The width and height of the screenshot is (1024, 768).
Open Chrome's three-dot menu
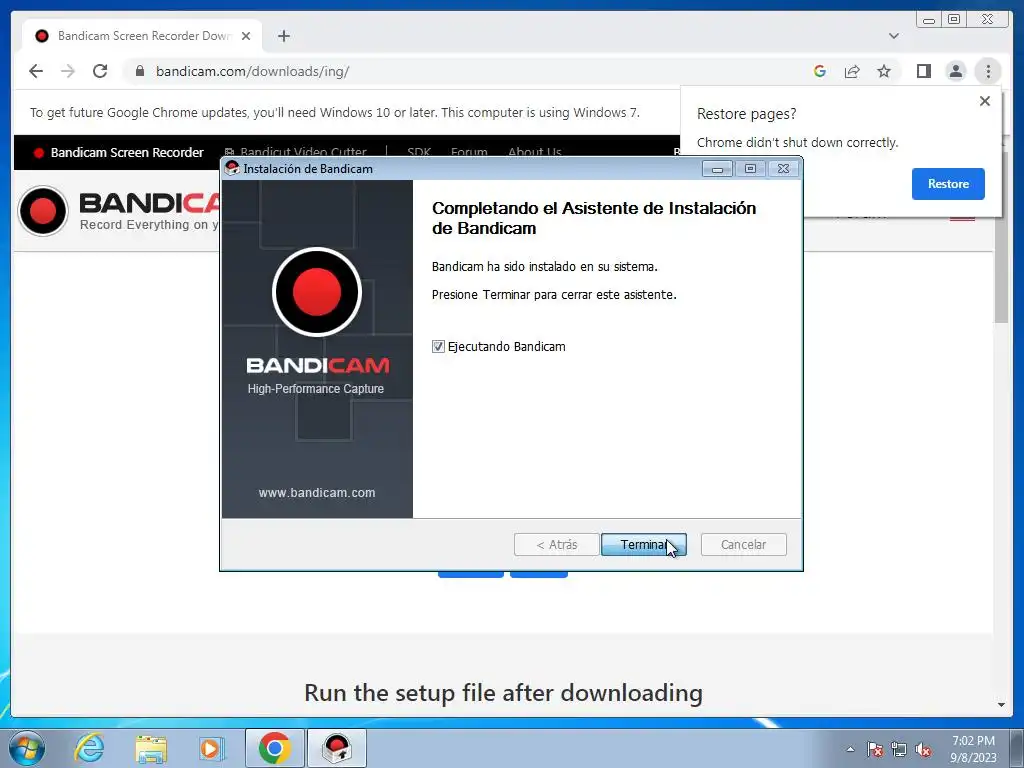988,71
